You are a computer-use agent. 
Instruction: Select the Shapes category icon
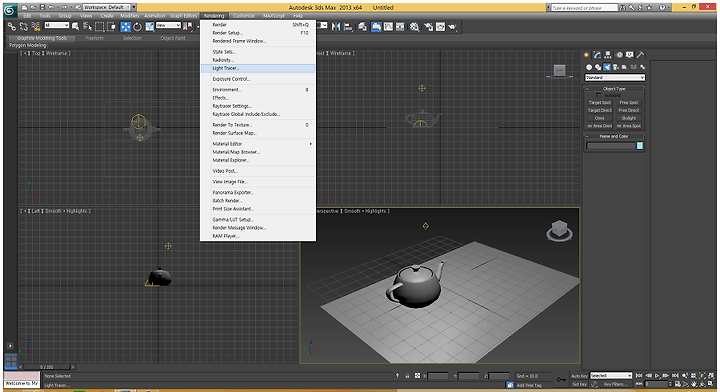pyautogui.click(x=598, y=67)
